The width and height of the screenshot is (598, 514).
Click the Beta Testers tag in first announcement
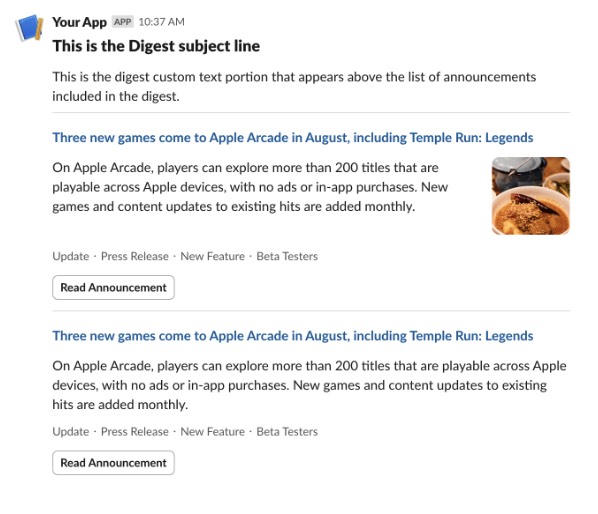(x=287, y=256)
